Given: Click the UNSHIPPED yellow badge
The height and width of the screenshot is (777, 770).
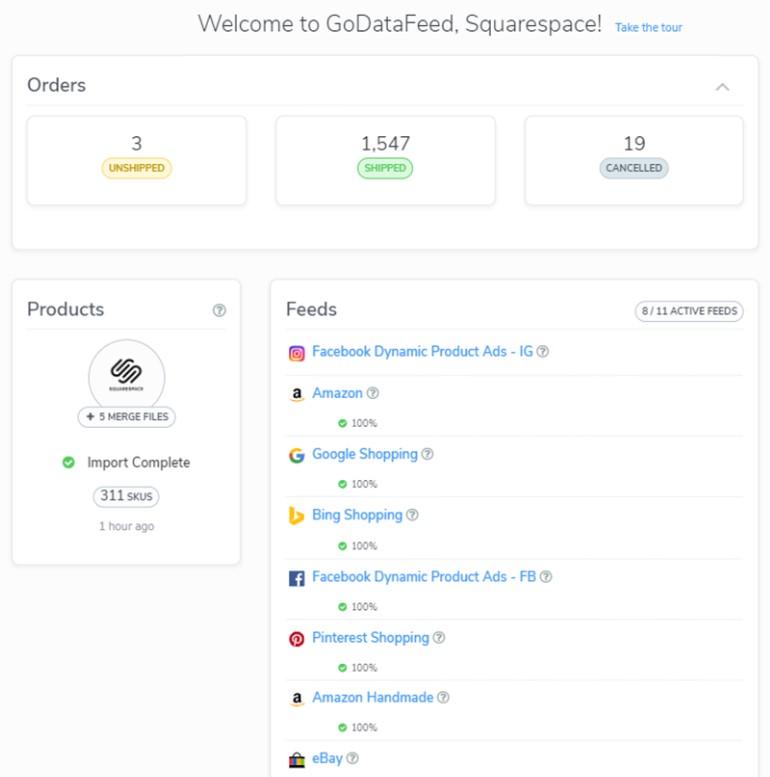Looking at the screenshot, I should tap(137, 168).
